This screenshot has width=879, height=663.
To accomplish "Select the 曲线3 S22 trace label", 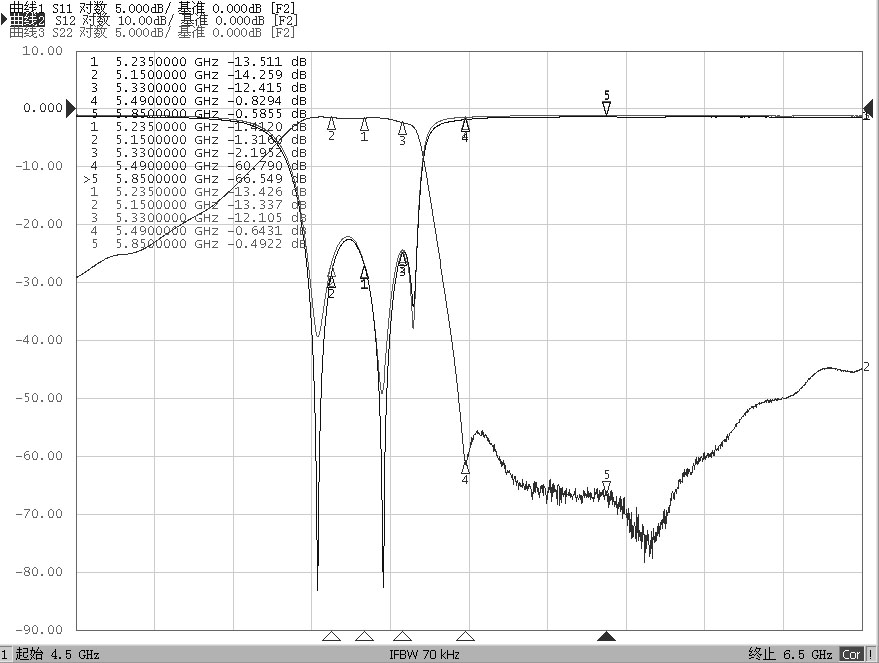I will (150, 32).
